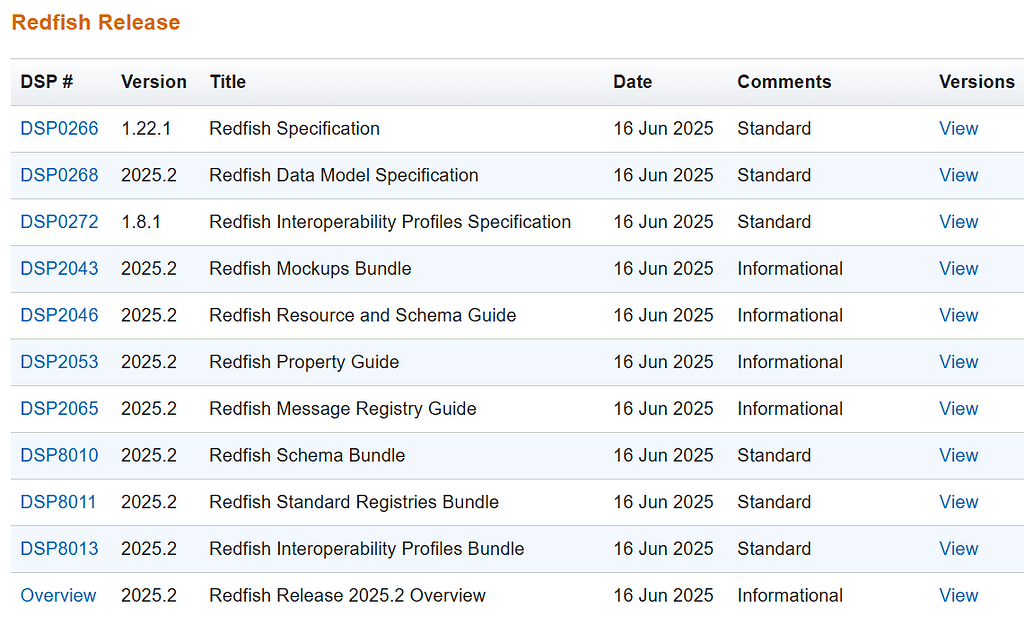Click the Redfish Release heading
The width and height of the screenshot is (1024, 624).
(95, 22)
